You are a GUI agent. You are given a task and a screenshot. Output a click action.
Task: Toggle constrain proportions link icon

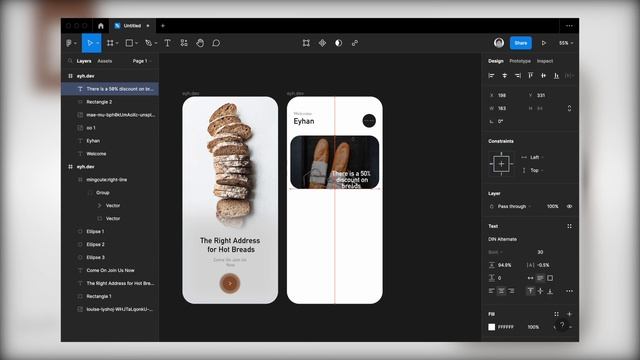pos(569,108)
